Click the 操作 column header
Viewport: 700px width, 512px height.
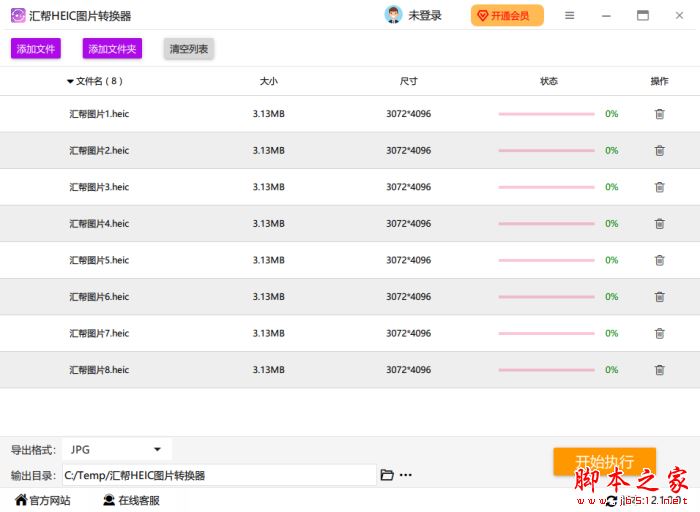659,81
